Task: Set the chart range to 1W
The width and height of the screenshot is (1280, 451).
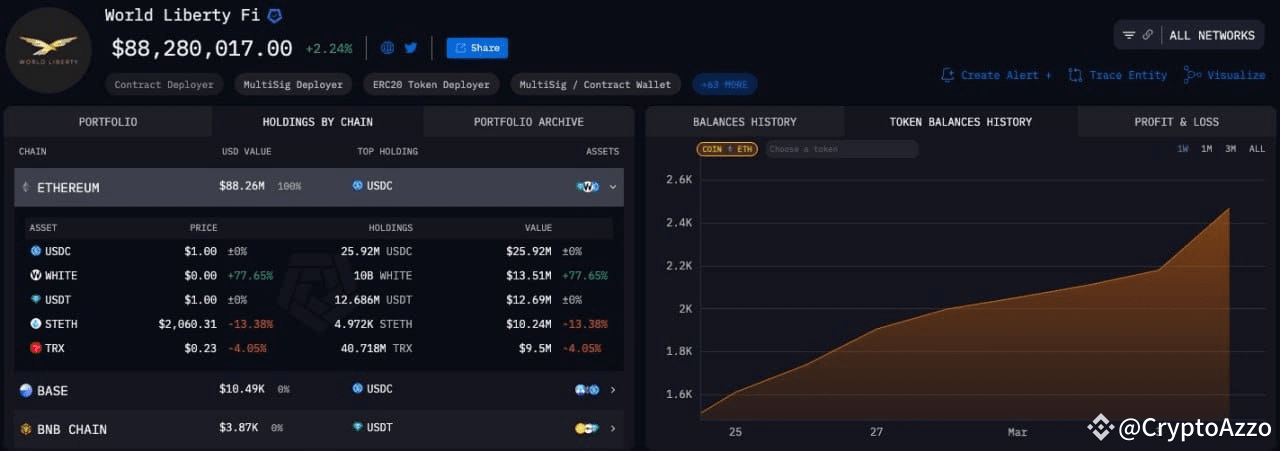Action: (1183, 149)
